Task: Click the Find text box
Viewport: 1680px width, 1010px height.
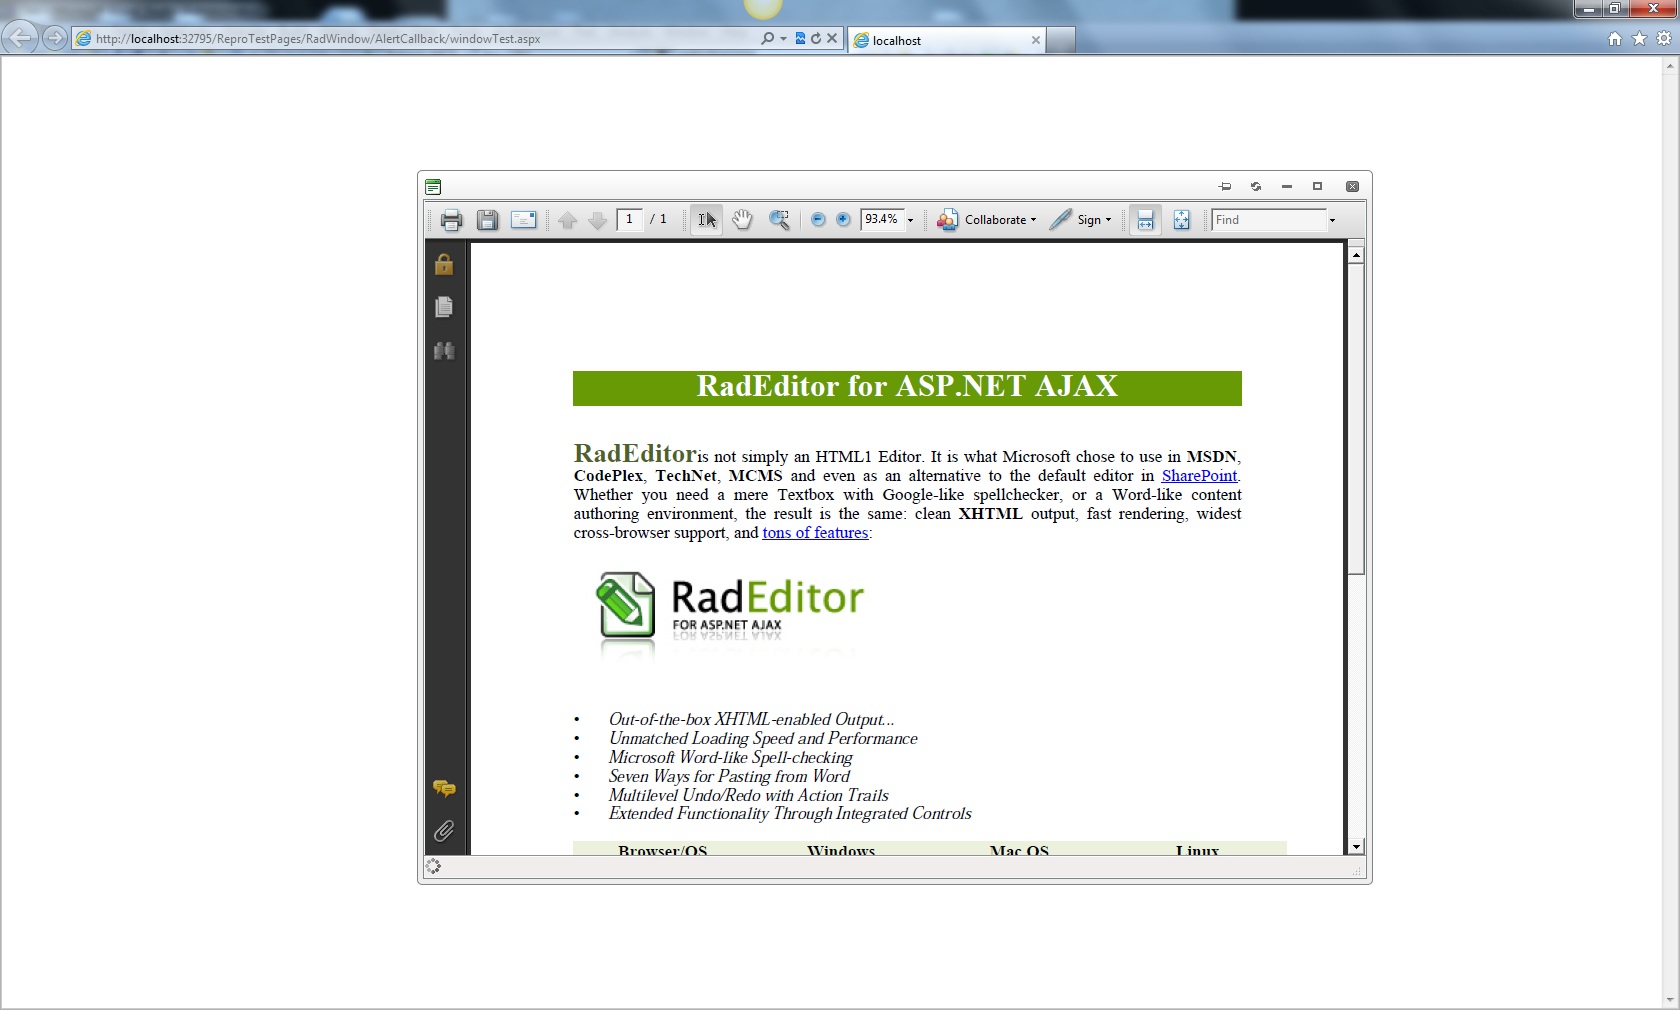Action: point(1269,220)
